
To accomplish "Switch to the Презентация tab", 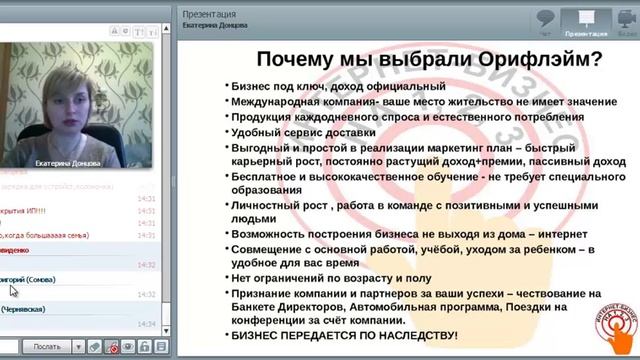I will click(x=586, y=23).
